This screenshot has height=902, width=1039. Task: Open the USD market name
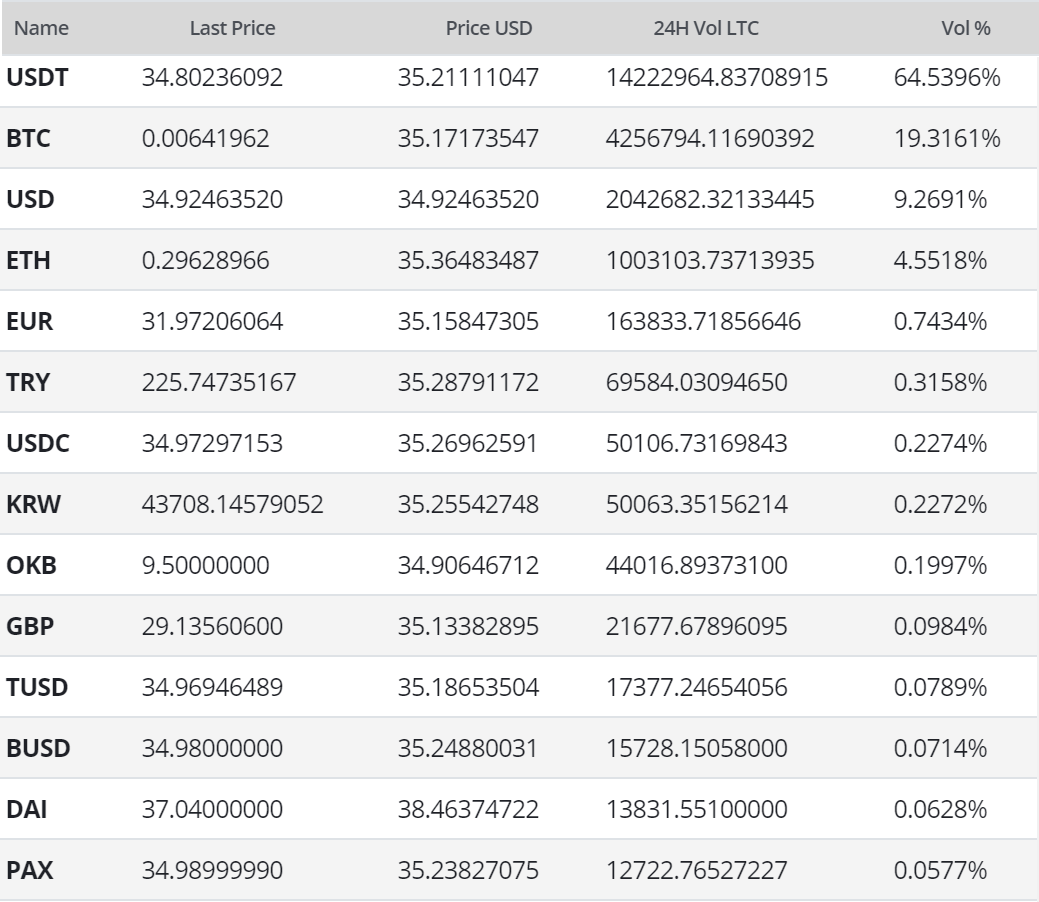(x=30, y=199)
